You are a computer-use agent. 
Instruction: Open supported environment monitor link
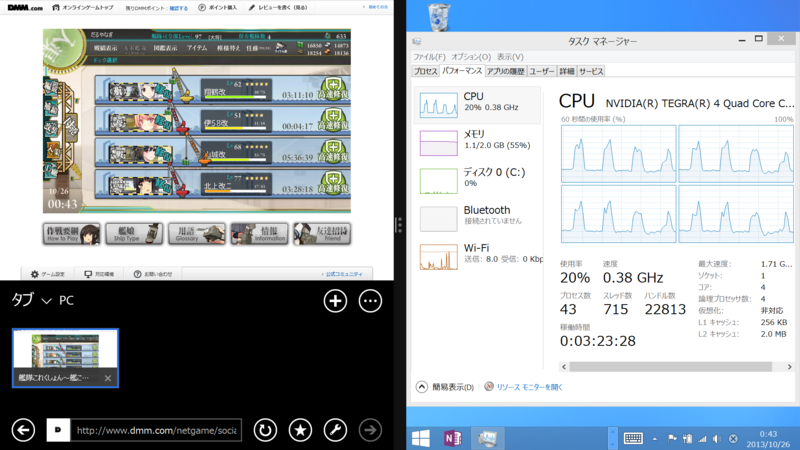pyautogui.click(x=99, y=274)
